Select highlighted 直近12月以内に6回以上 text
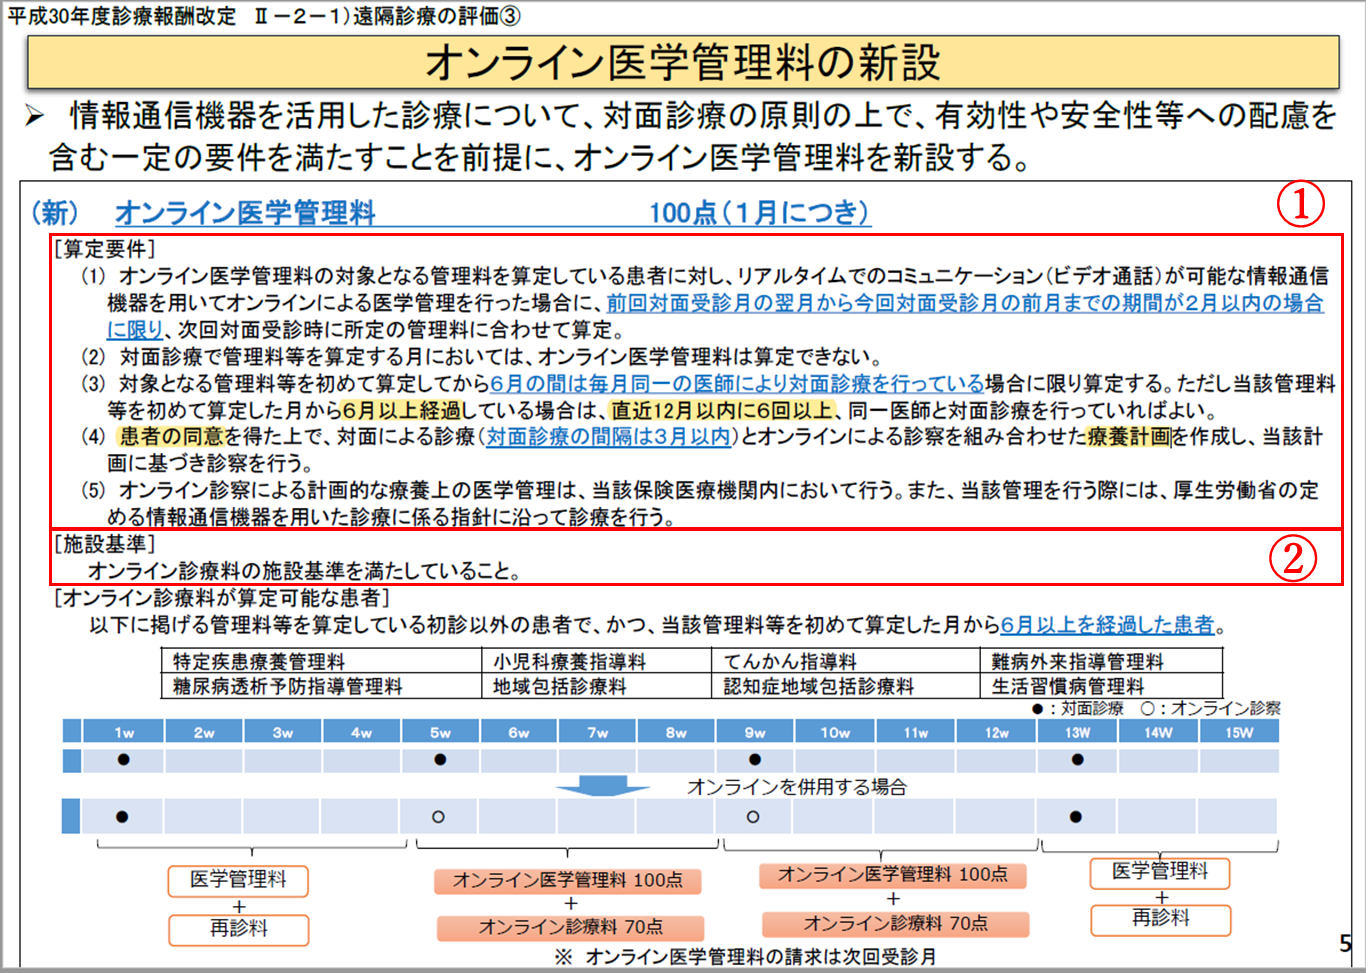 tap(721, 410)
